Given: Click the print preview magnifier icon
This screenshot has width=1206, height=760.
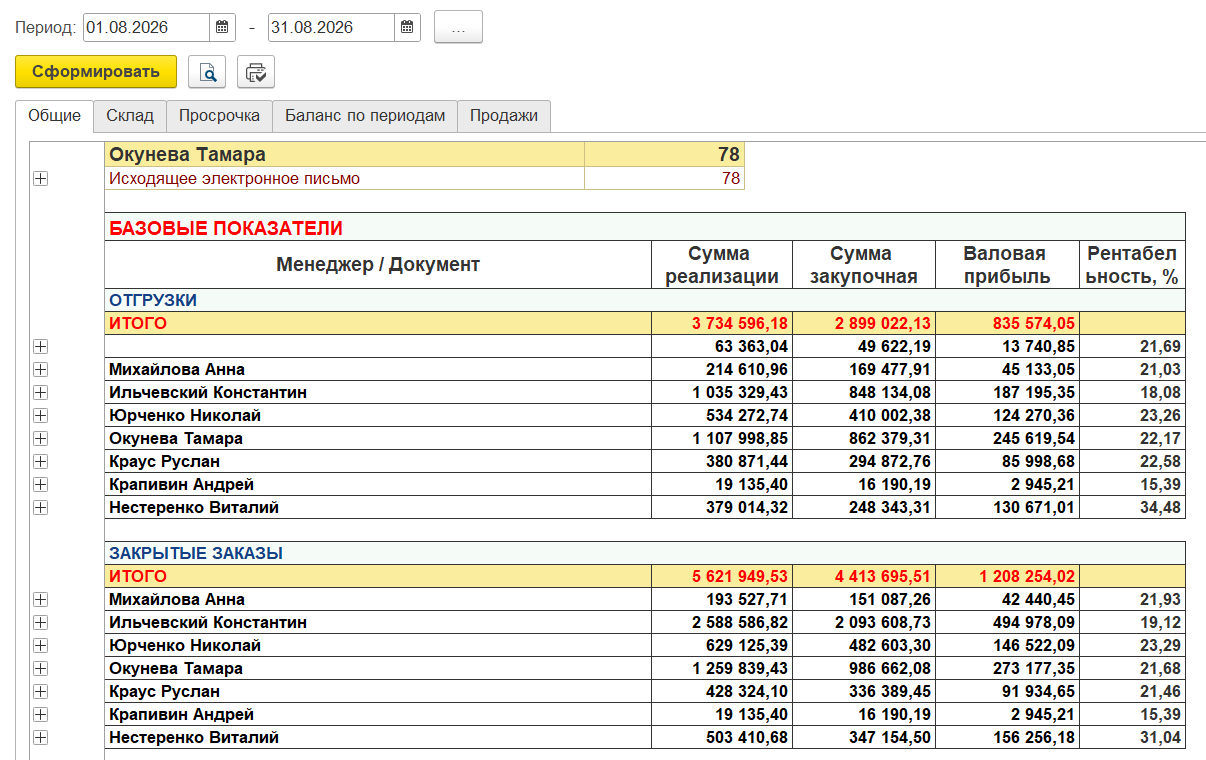Looking at the screenshot, I should [207, 72].
